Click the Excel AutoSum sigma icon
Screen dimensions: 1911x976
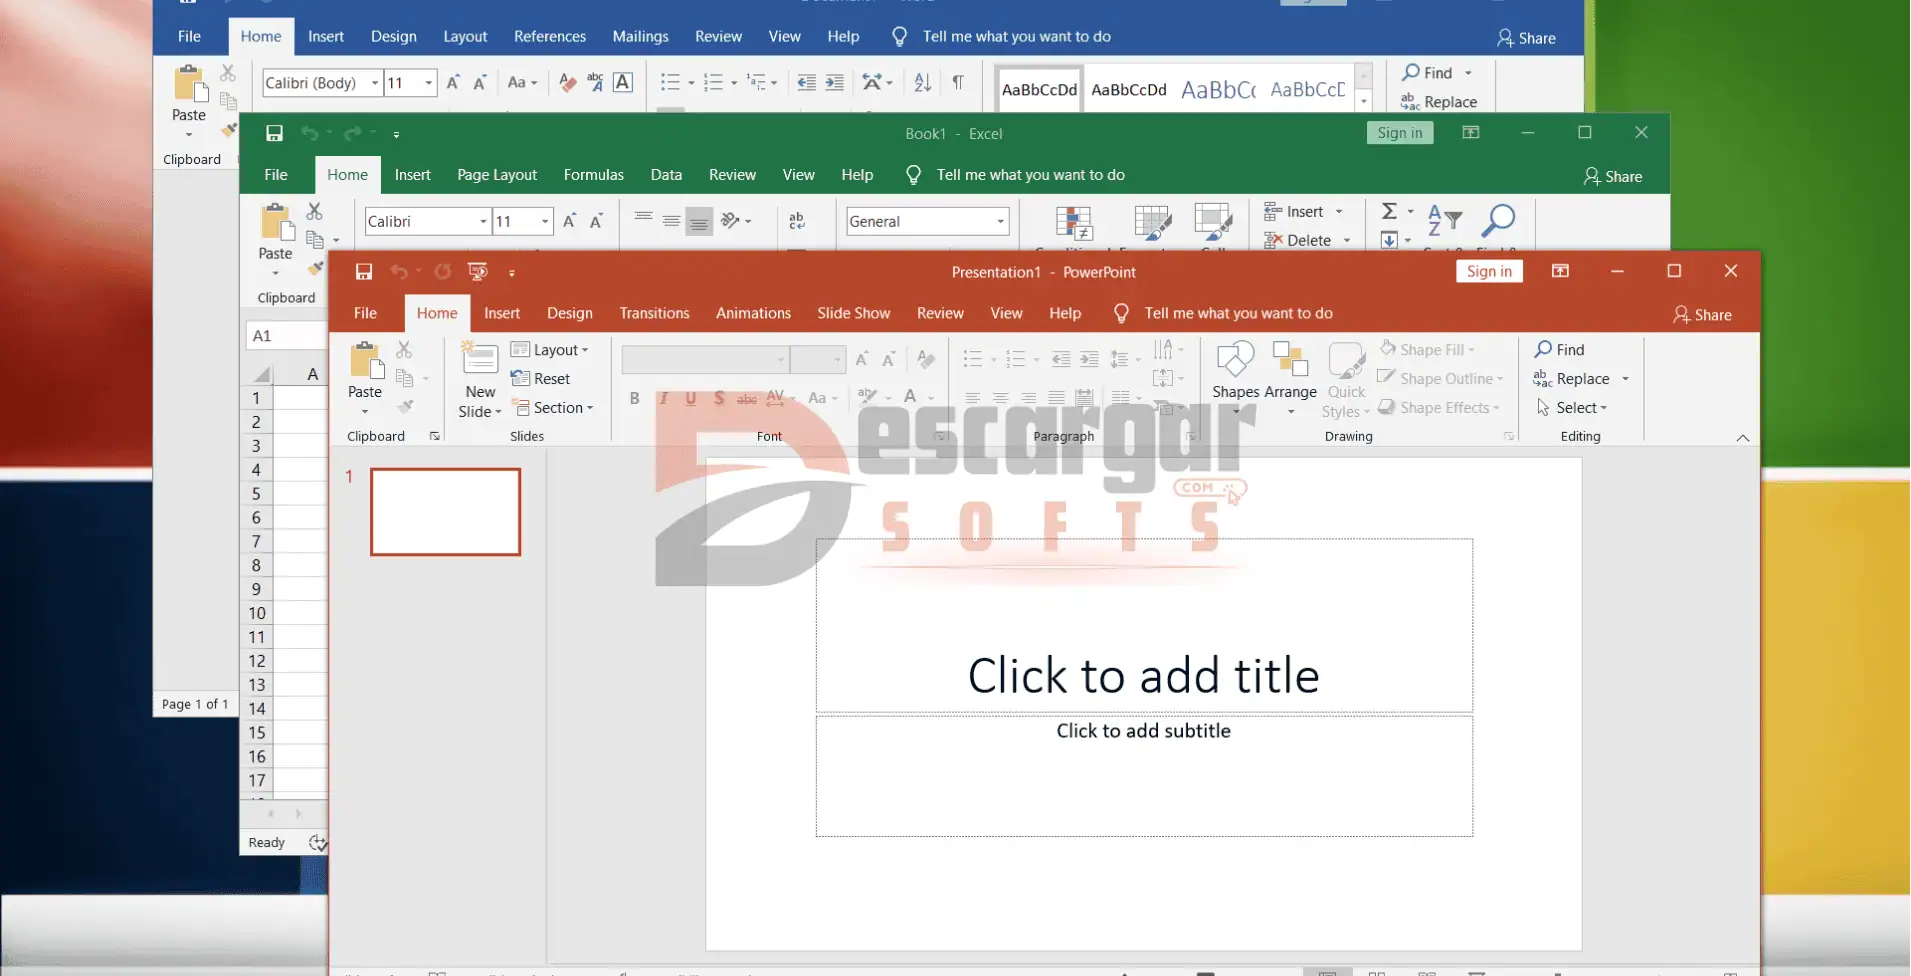(x=1389, y=212)
